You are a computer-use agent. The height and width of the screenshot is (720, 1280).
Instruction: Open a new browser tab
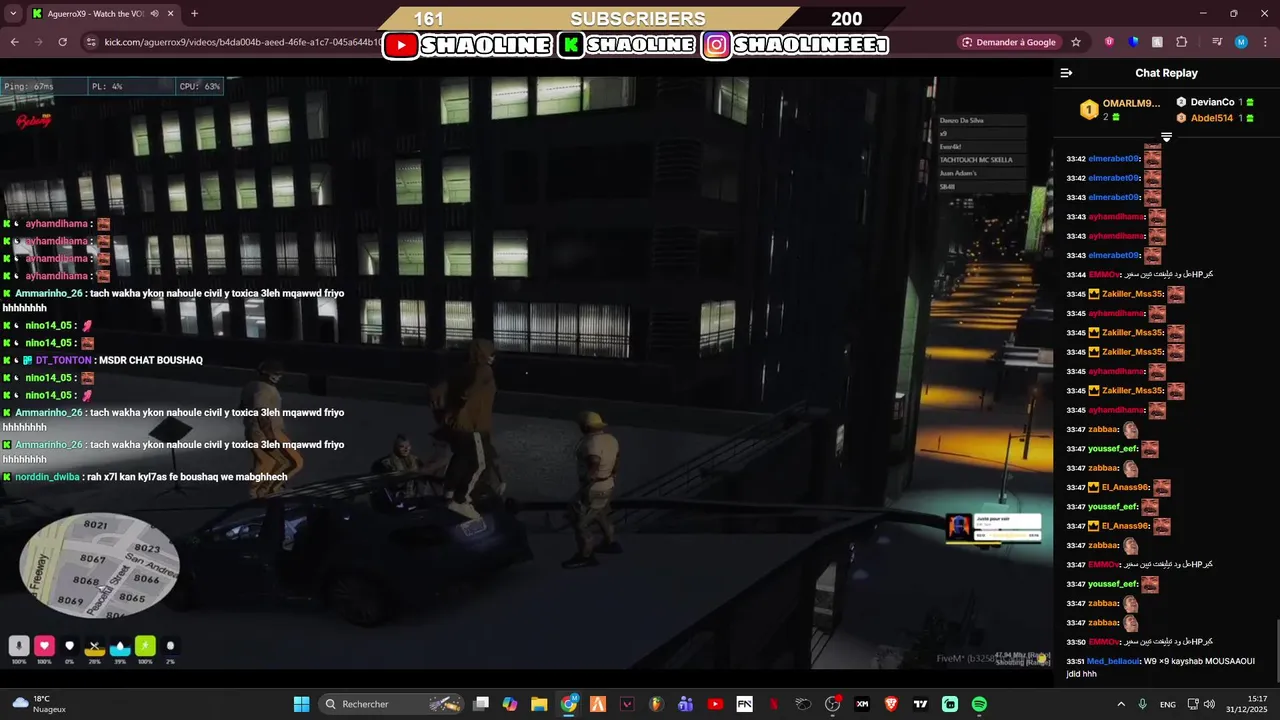pyautogui.click(x=194, y=14)
